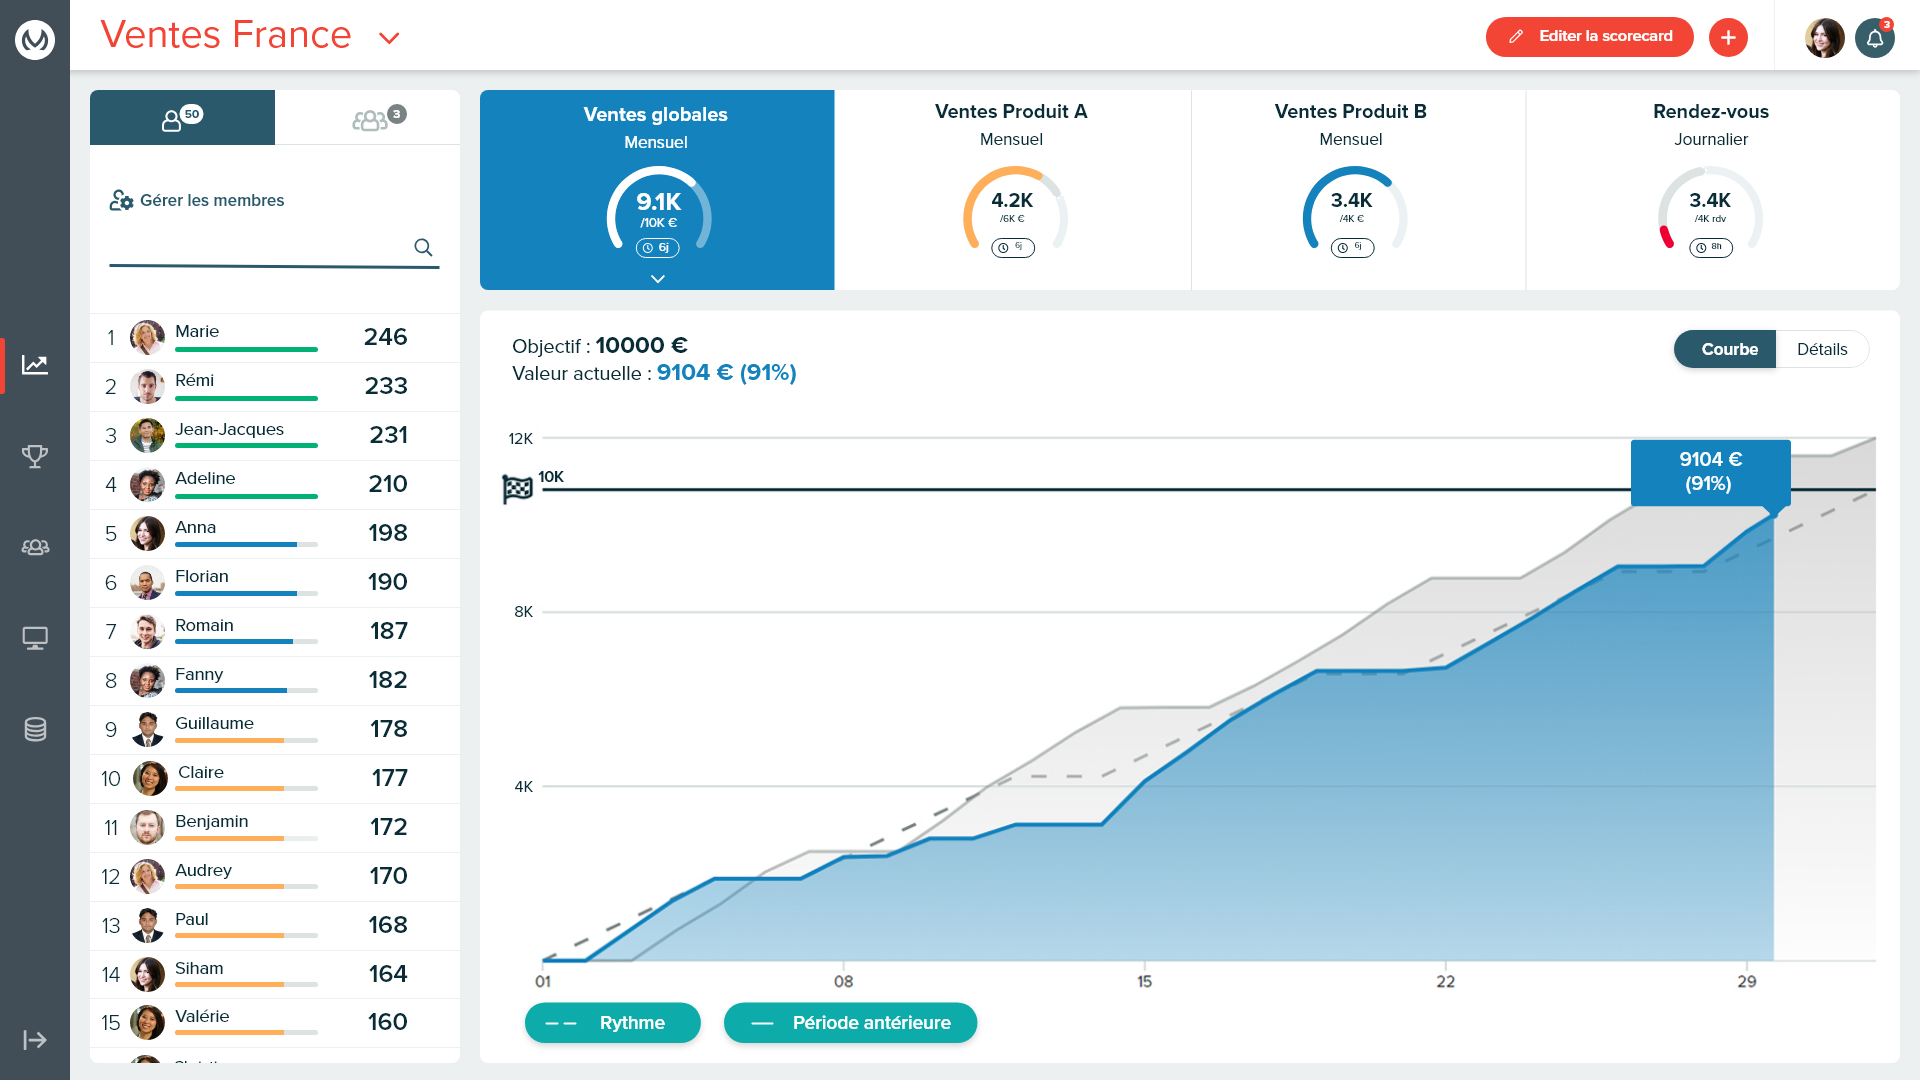
Task: Click the Objectif 10000 € text
Action: coord(600,346)
